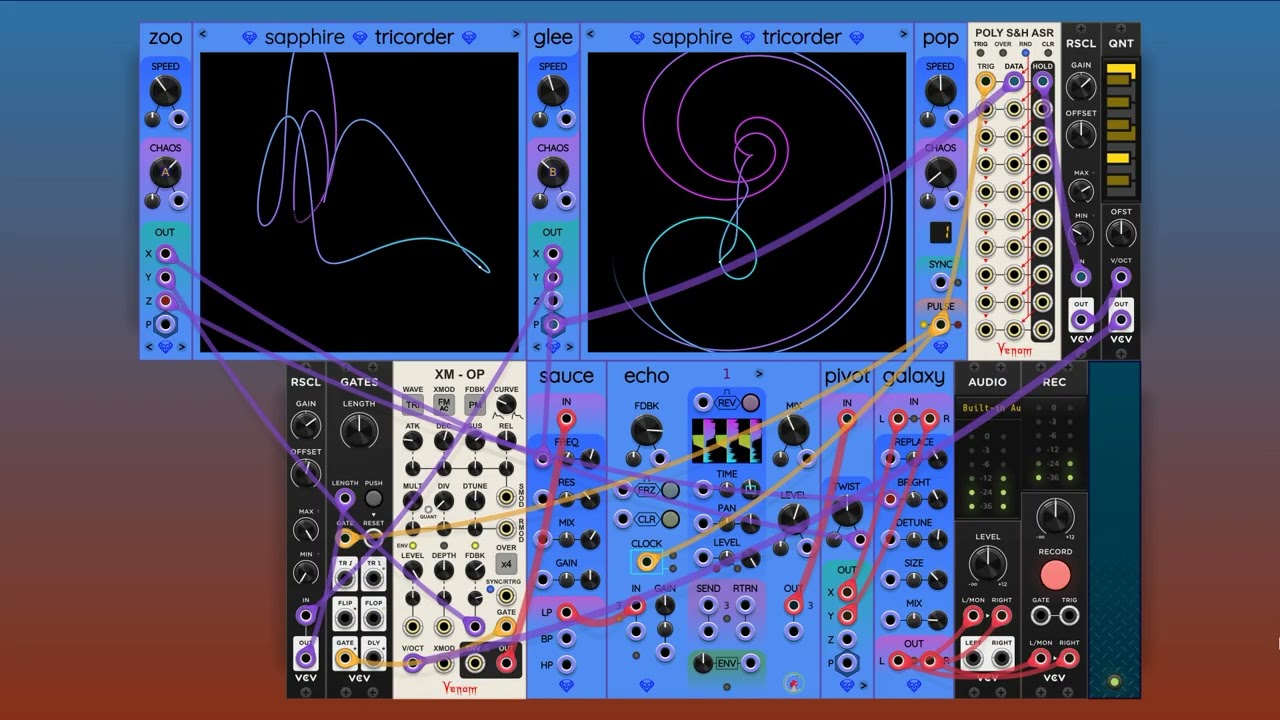Click the QNT V/OCT input jack
1280x720 pixels.
click(1120, 277)
